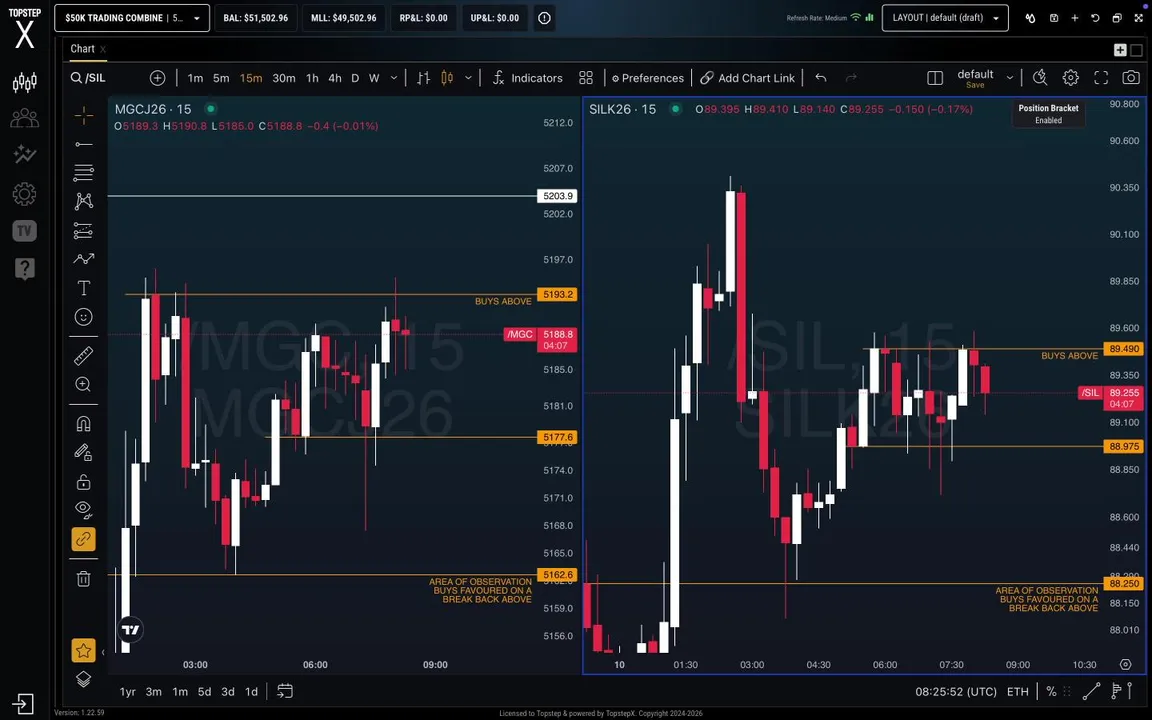Click Add Chart Link
Viewport: 1152px width, 720px height.
[x=747, y=78]
